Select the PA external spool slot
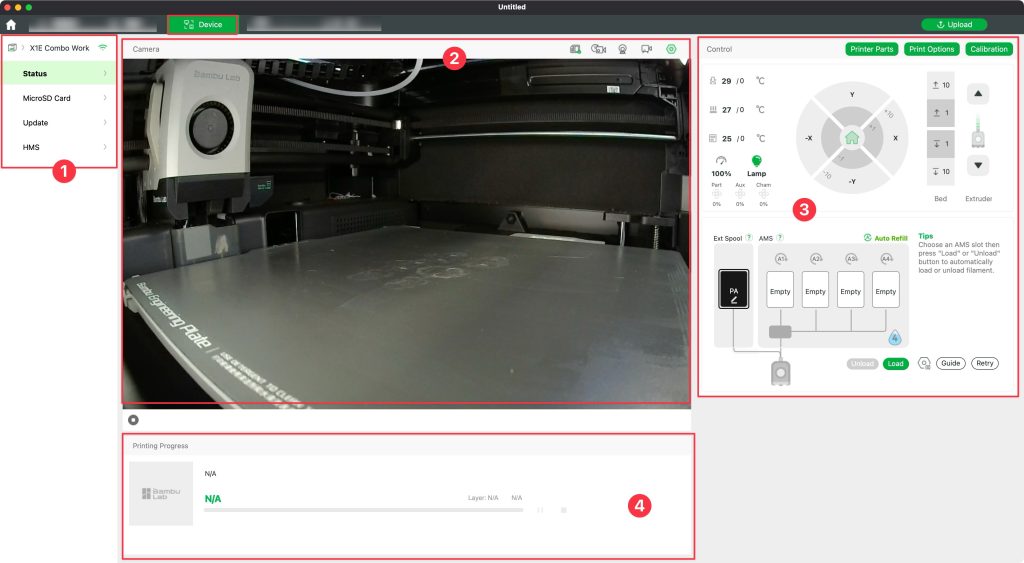This screenshot has height=563, width=1024. (733, 292)
